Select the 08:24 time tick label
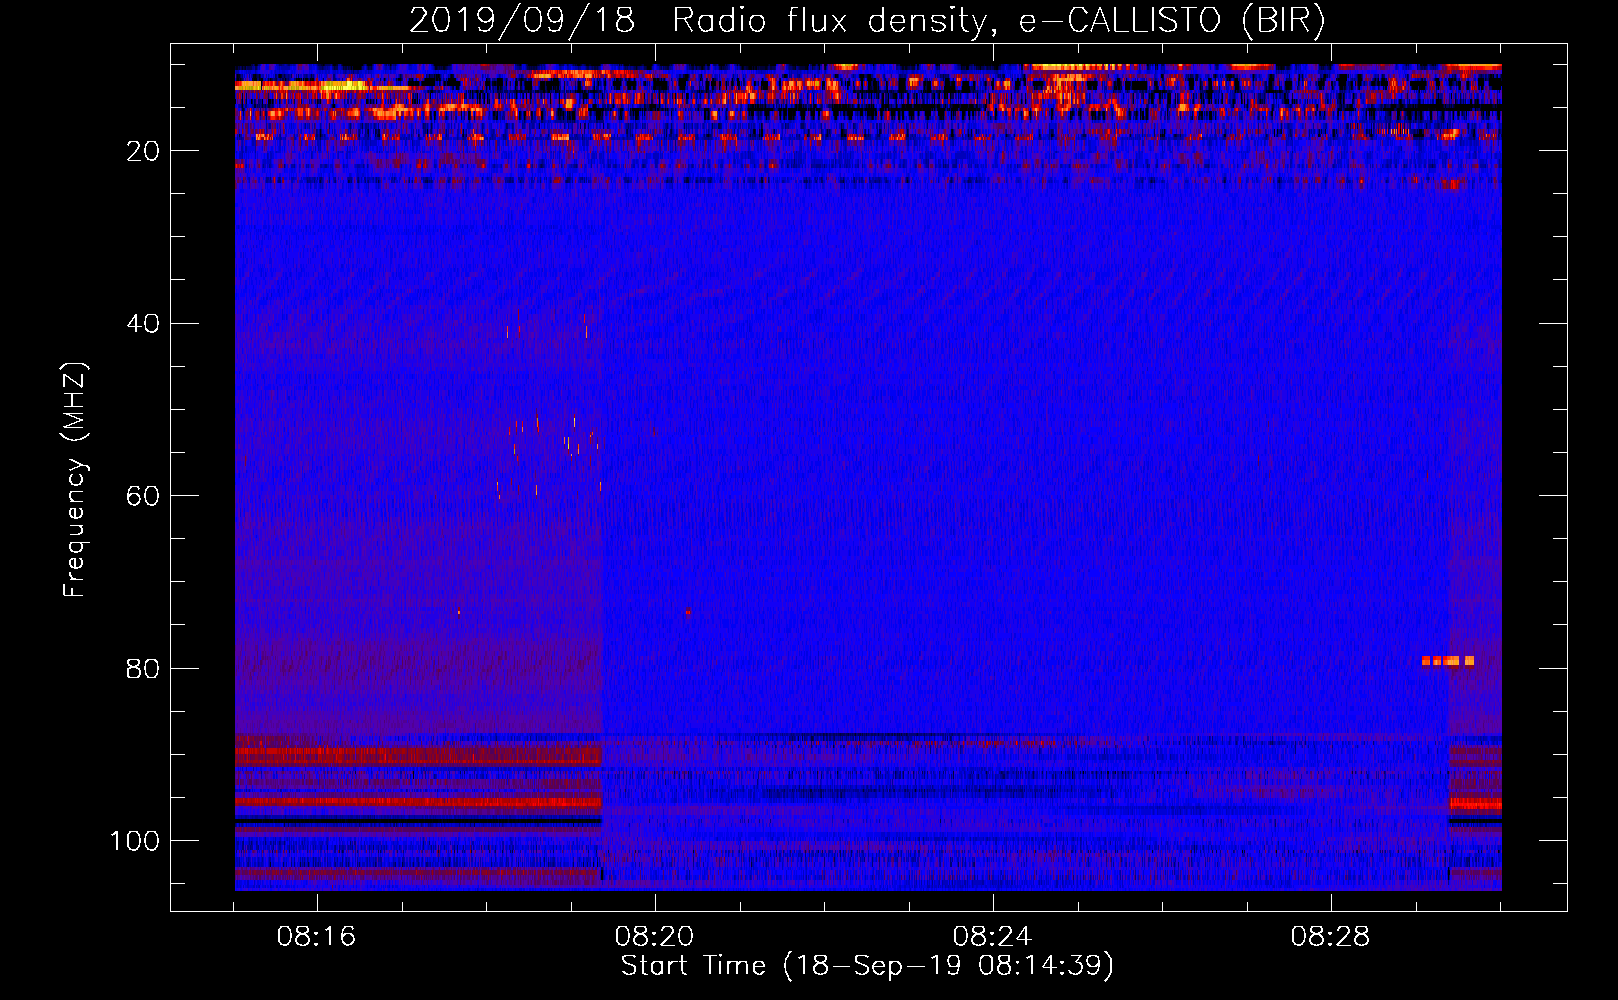The image size is (1618, 1000). pyautogui.click(x=992, y=937)
